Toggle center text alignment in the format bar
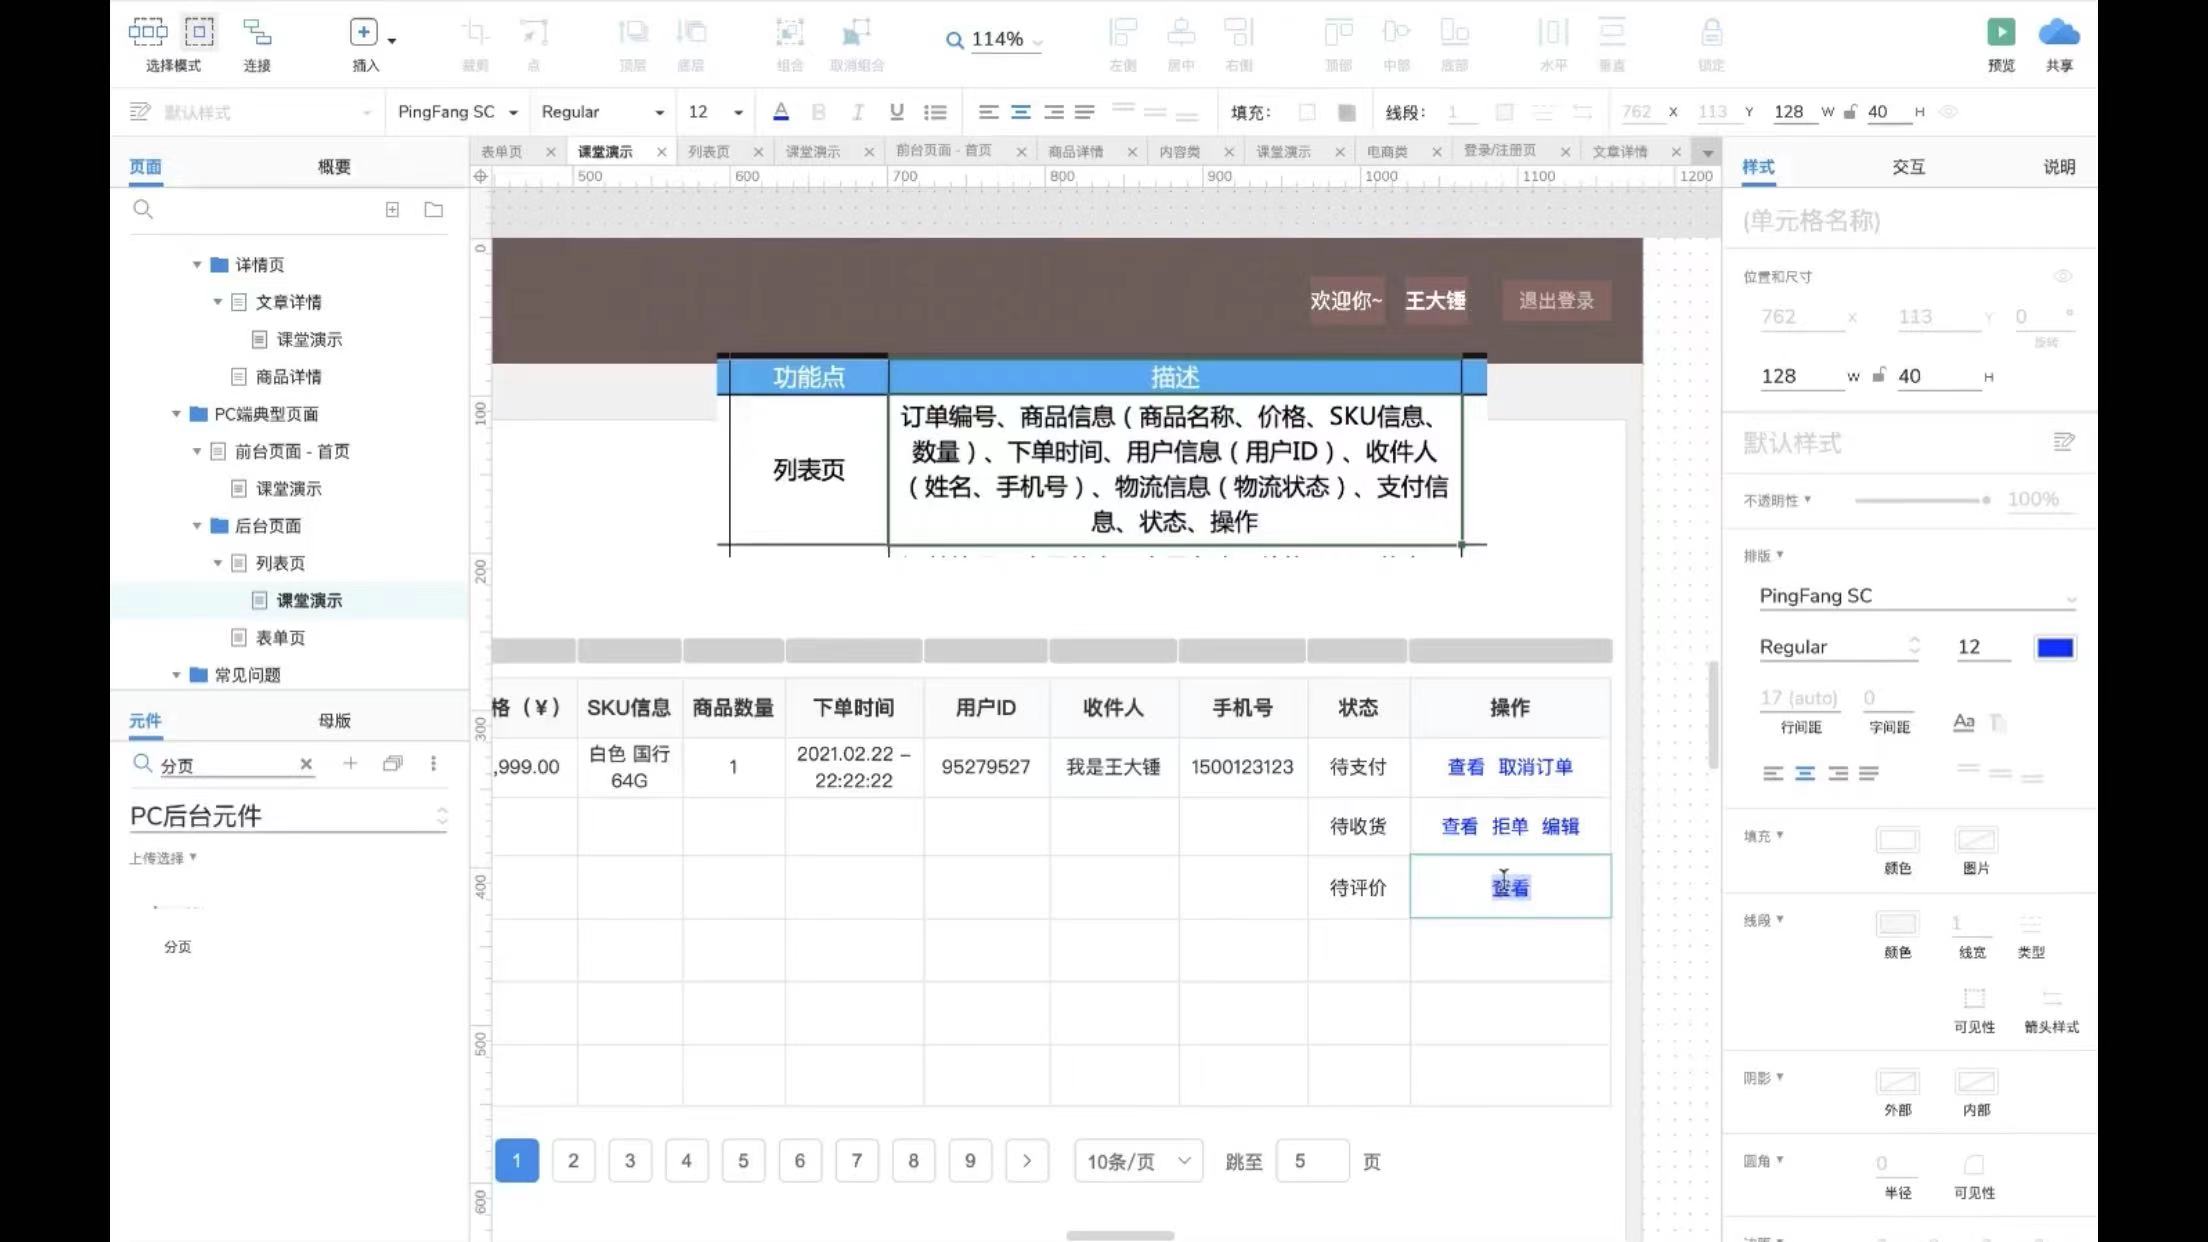 1020,112
